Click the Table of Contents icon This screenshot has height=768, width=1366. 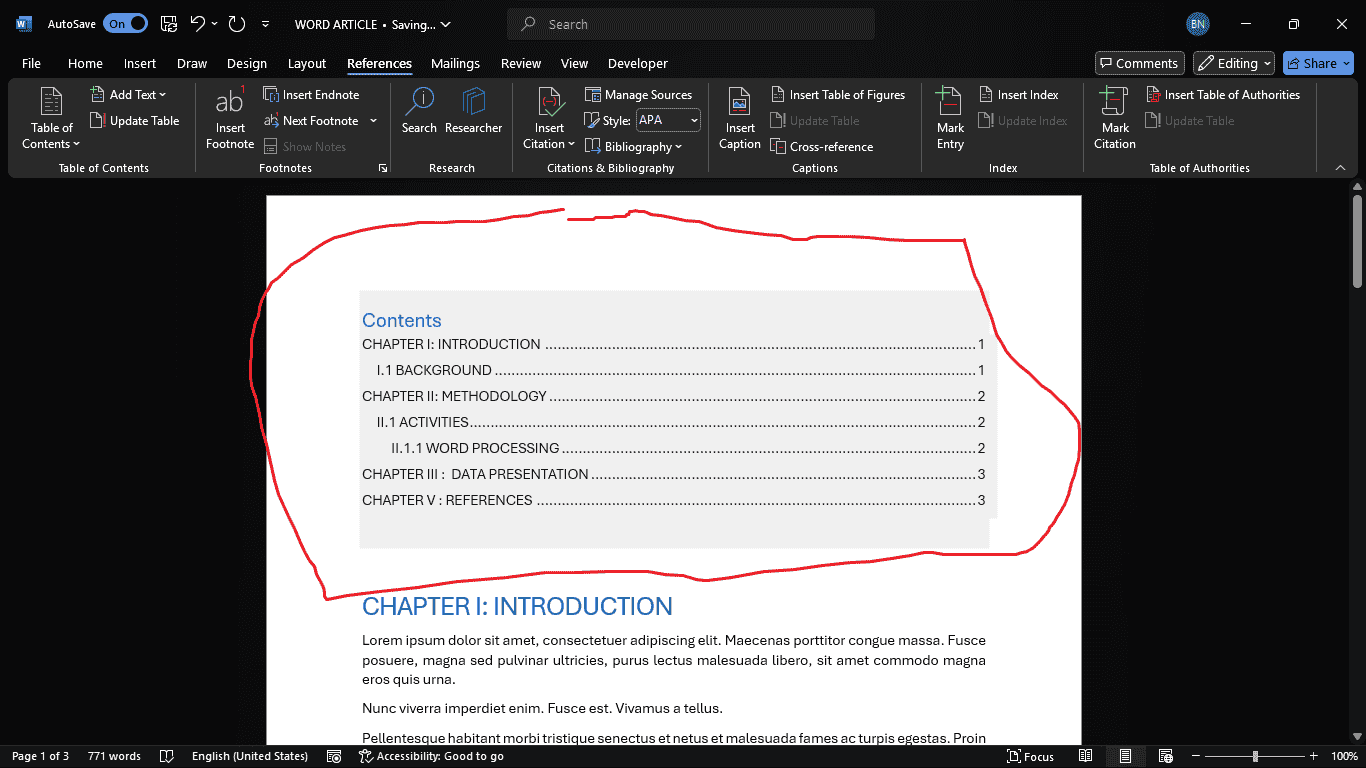click(x=51, y=103)
